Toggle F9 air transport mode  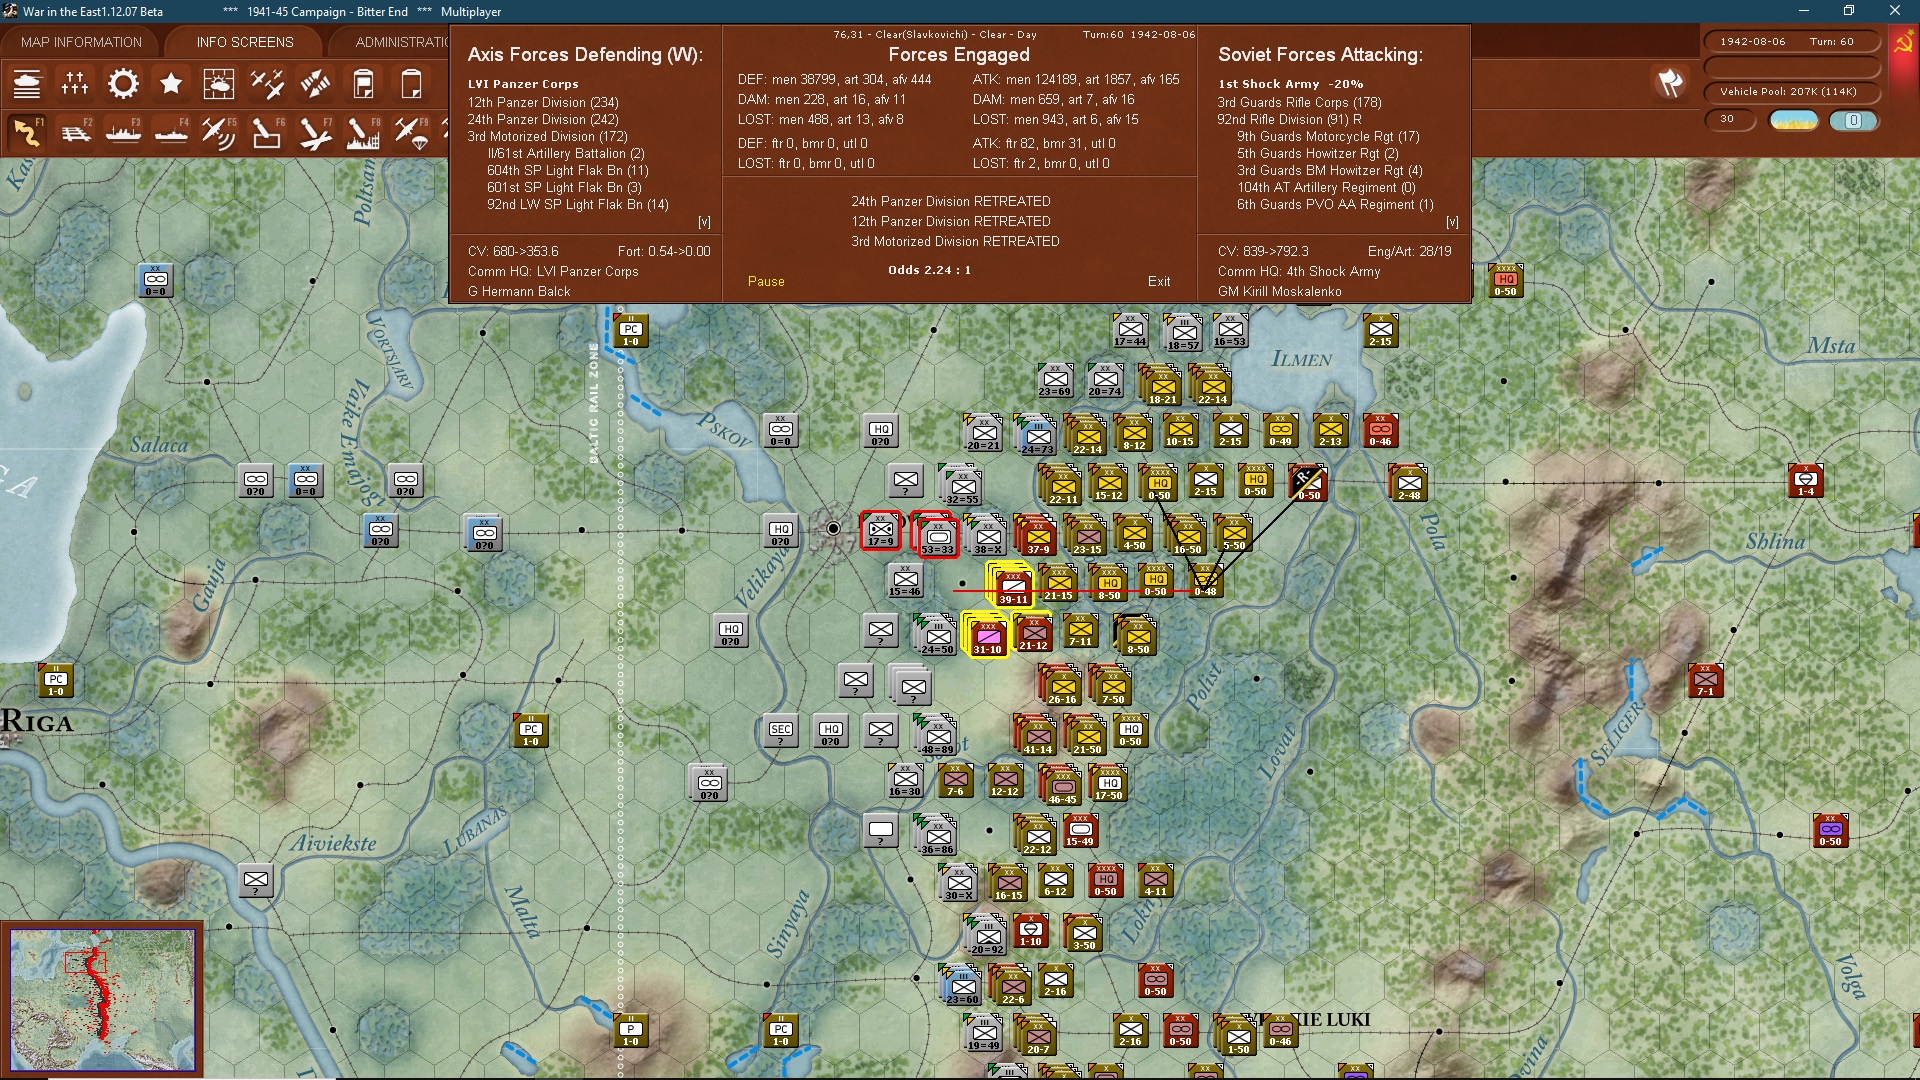(x=411, y=133)
